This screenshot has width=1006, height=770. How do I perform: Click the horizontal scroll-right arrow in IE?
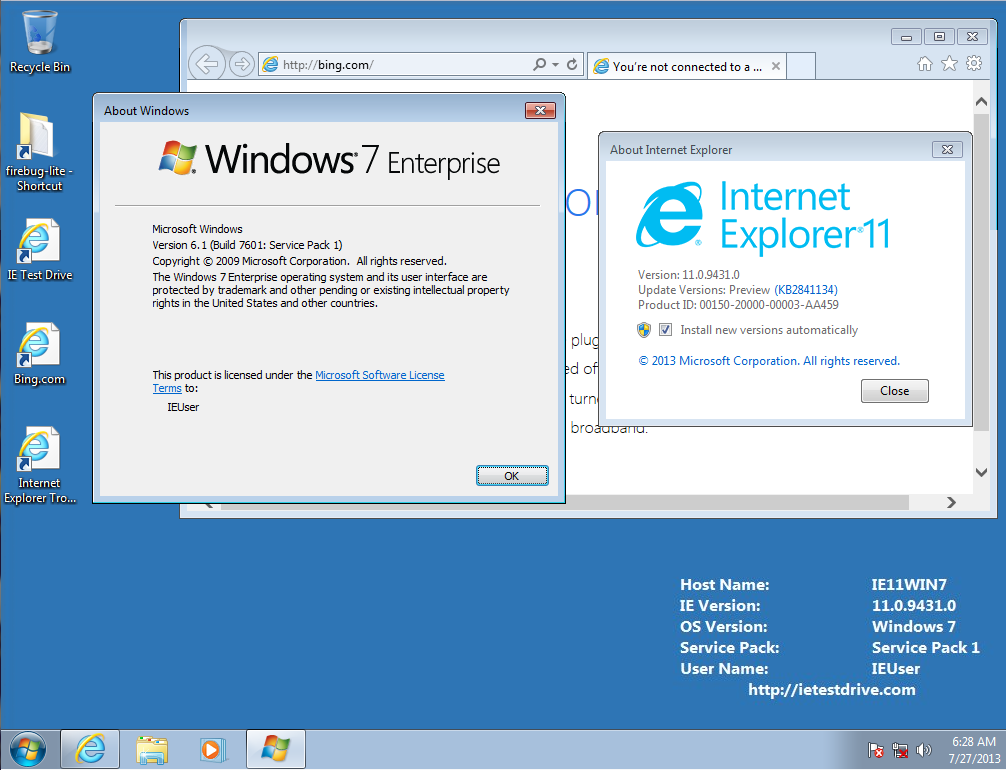(951, 502)
